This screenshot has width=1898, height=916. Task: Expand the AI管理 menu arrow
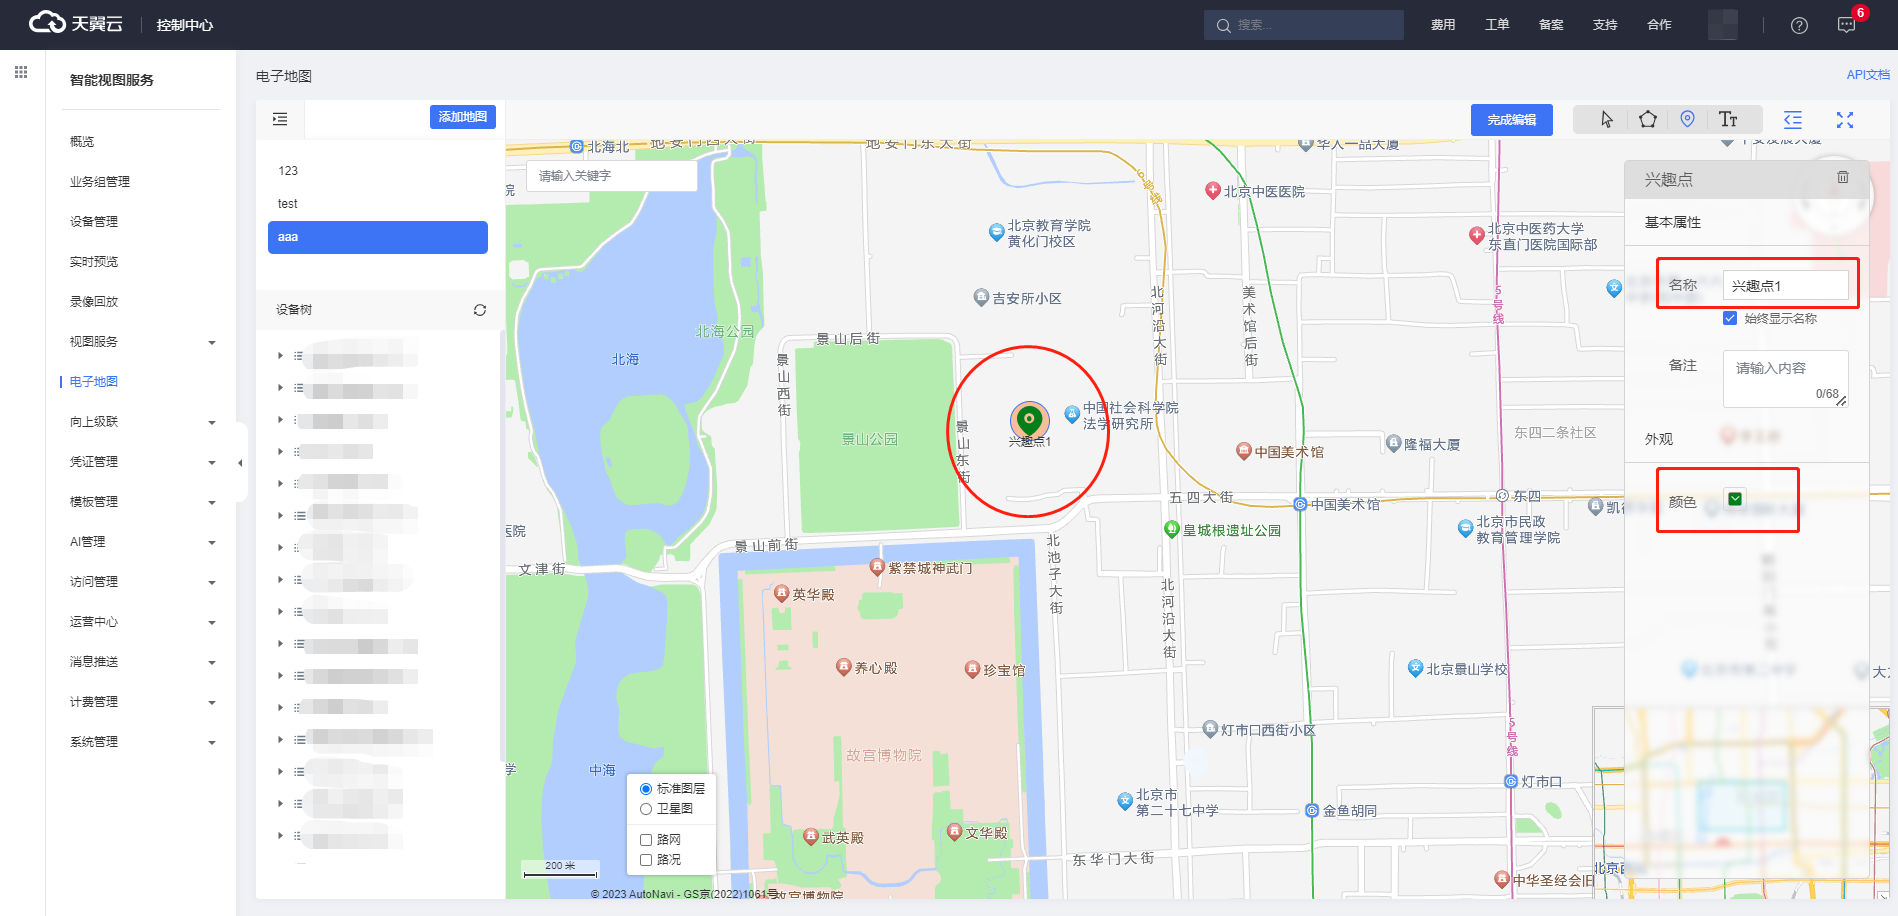212,543
